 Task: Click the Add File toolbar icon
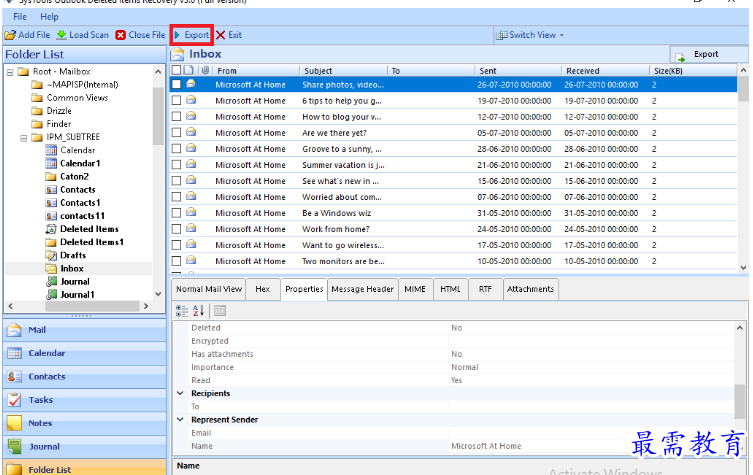[x=10, y=35]
